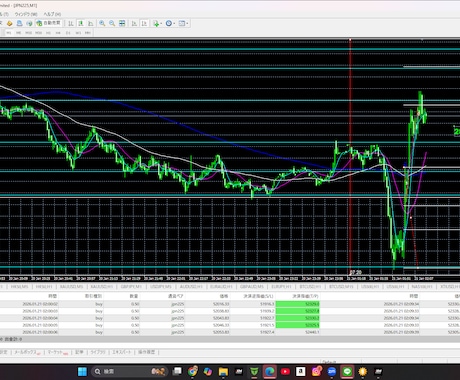The height and width of the screenshot is (380, 460).
Task: Toggle the 自動売買 AutoTrading button
Action: 49,23
